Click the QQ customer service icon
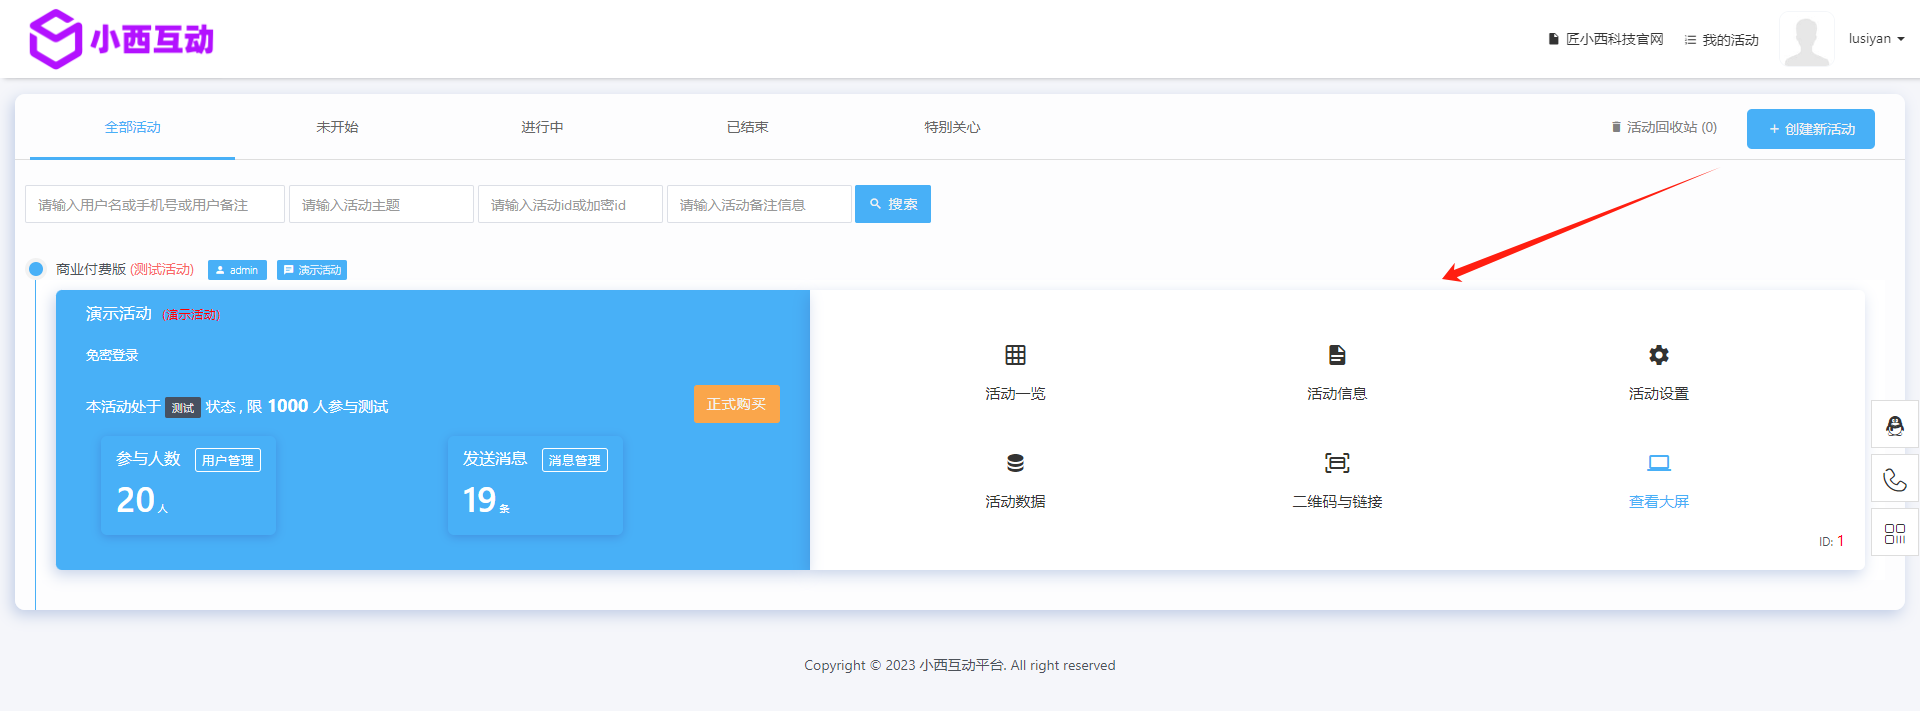 [1895, 425]
